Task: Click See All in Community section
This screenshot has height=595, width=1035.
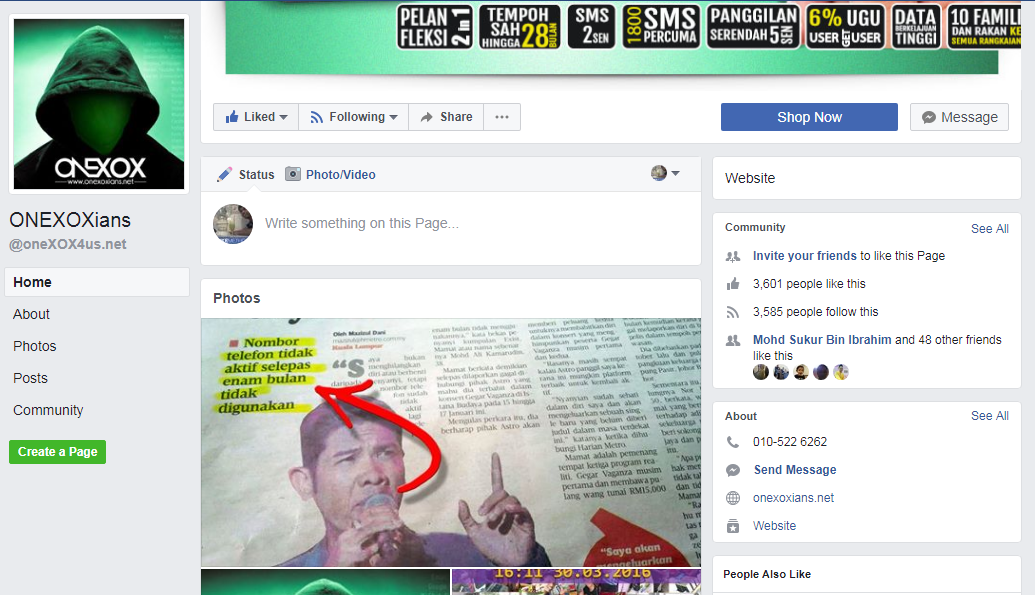Action: [x=989, y=228]
